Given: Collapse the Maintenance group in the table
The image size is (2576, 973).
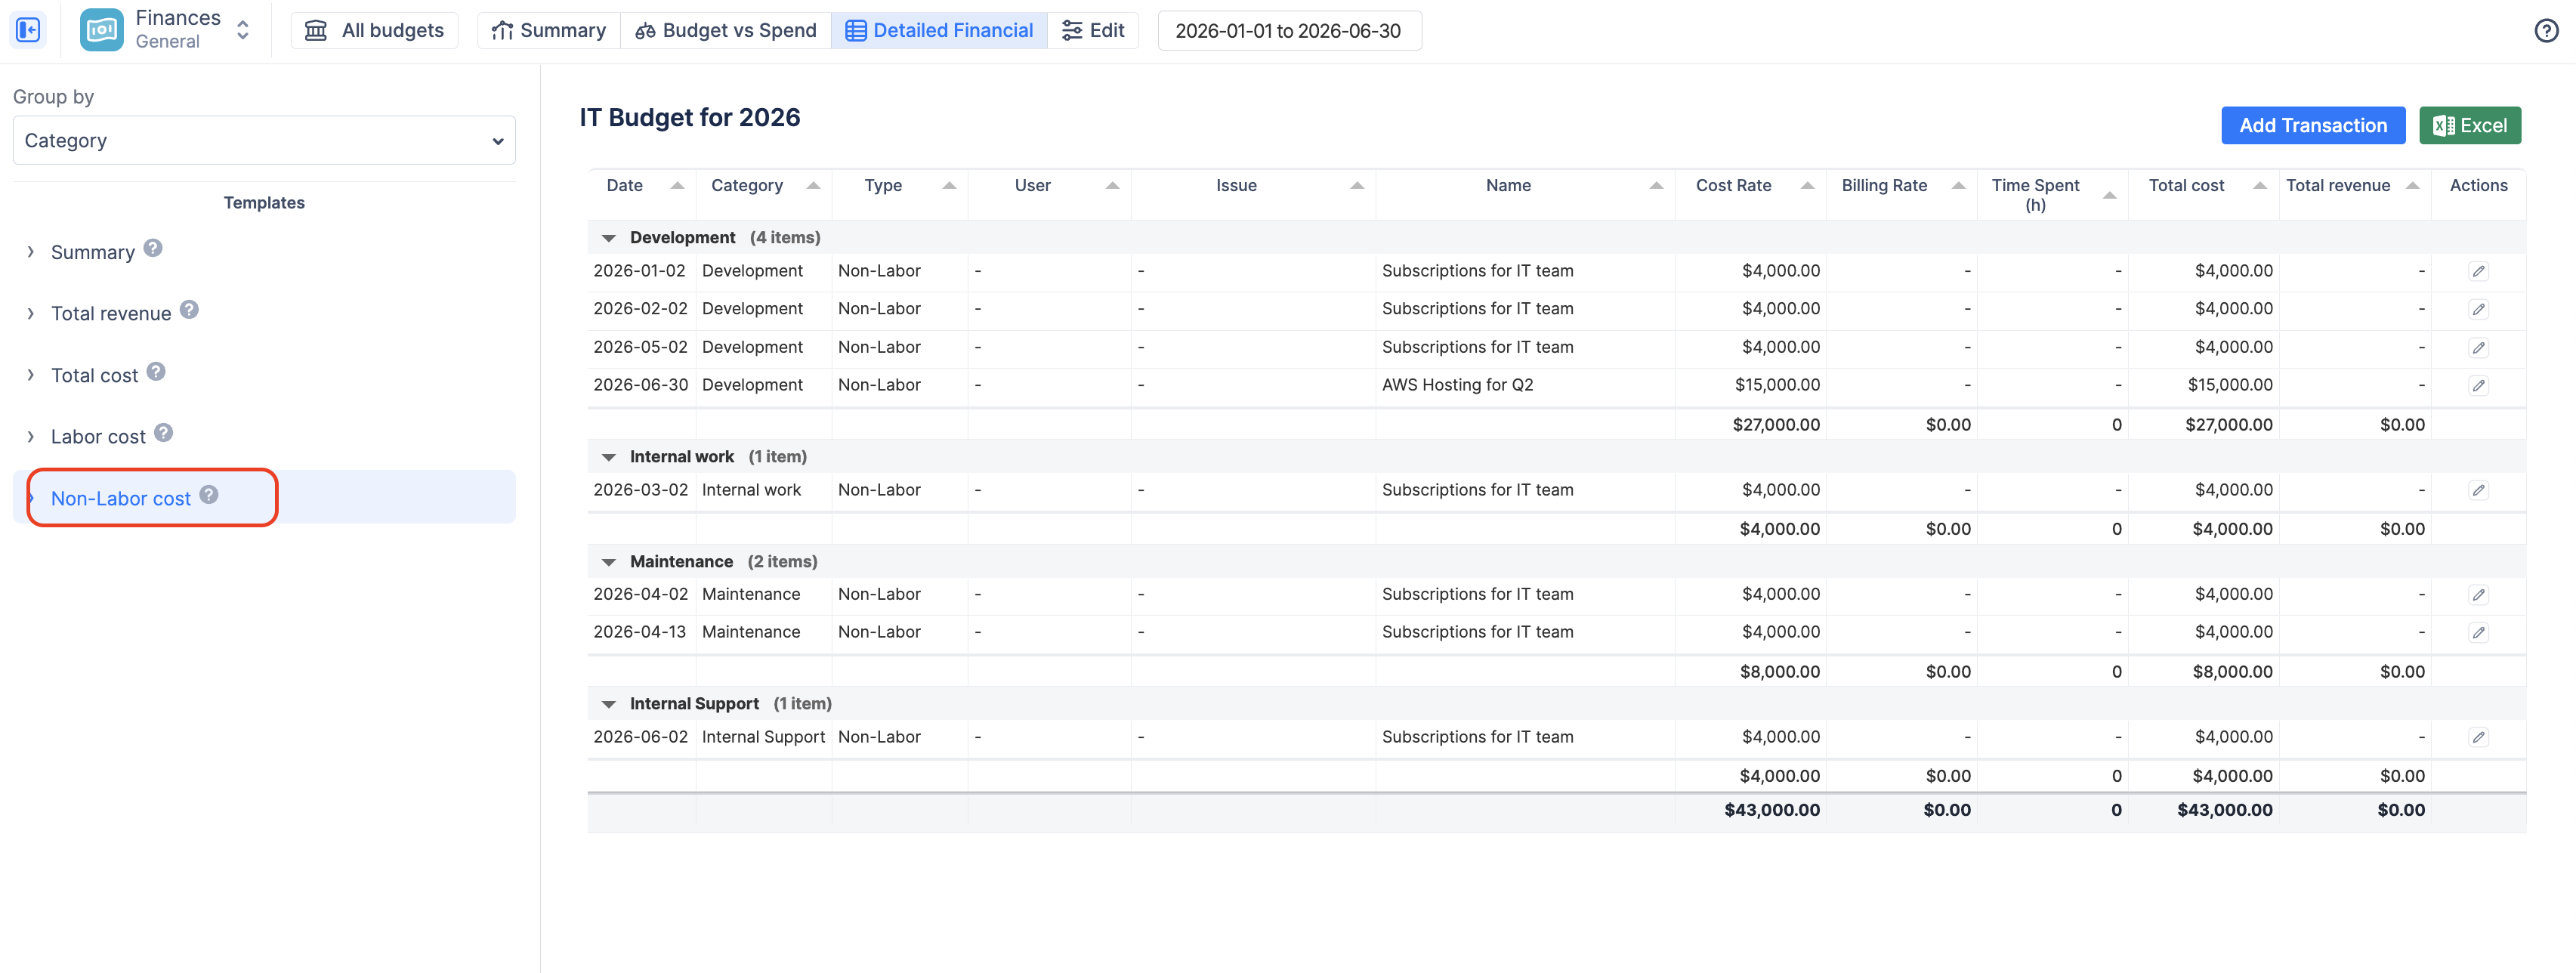Looking at the screenshot, I should 609,562.
